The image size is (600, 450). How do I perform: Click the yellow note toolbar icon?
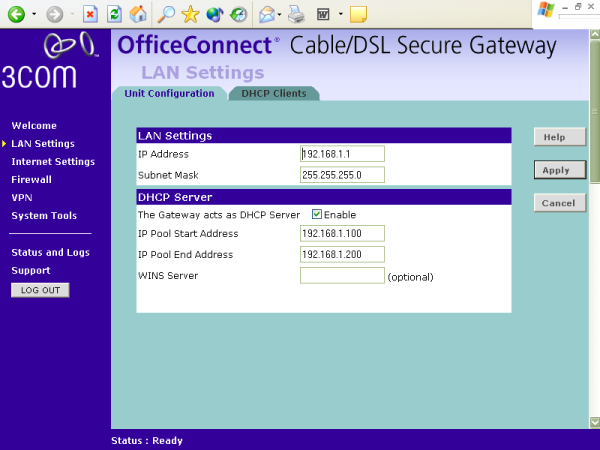click(x=359, y=15)
